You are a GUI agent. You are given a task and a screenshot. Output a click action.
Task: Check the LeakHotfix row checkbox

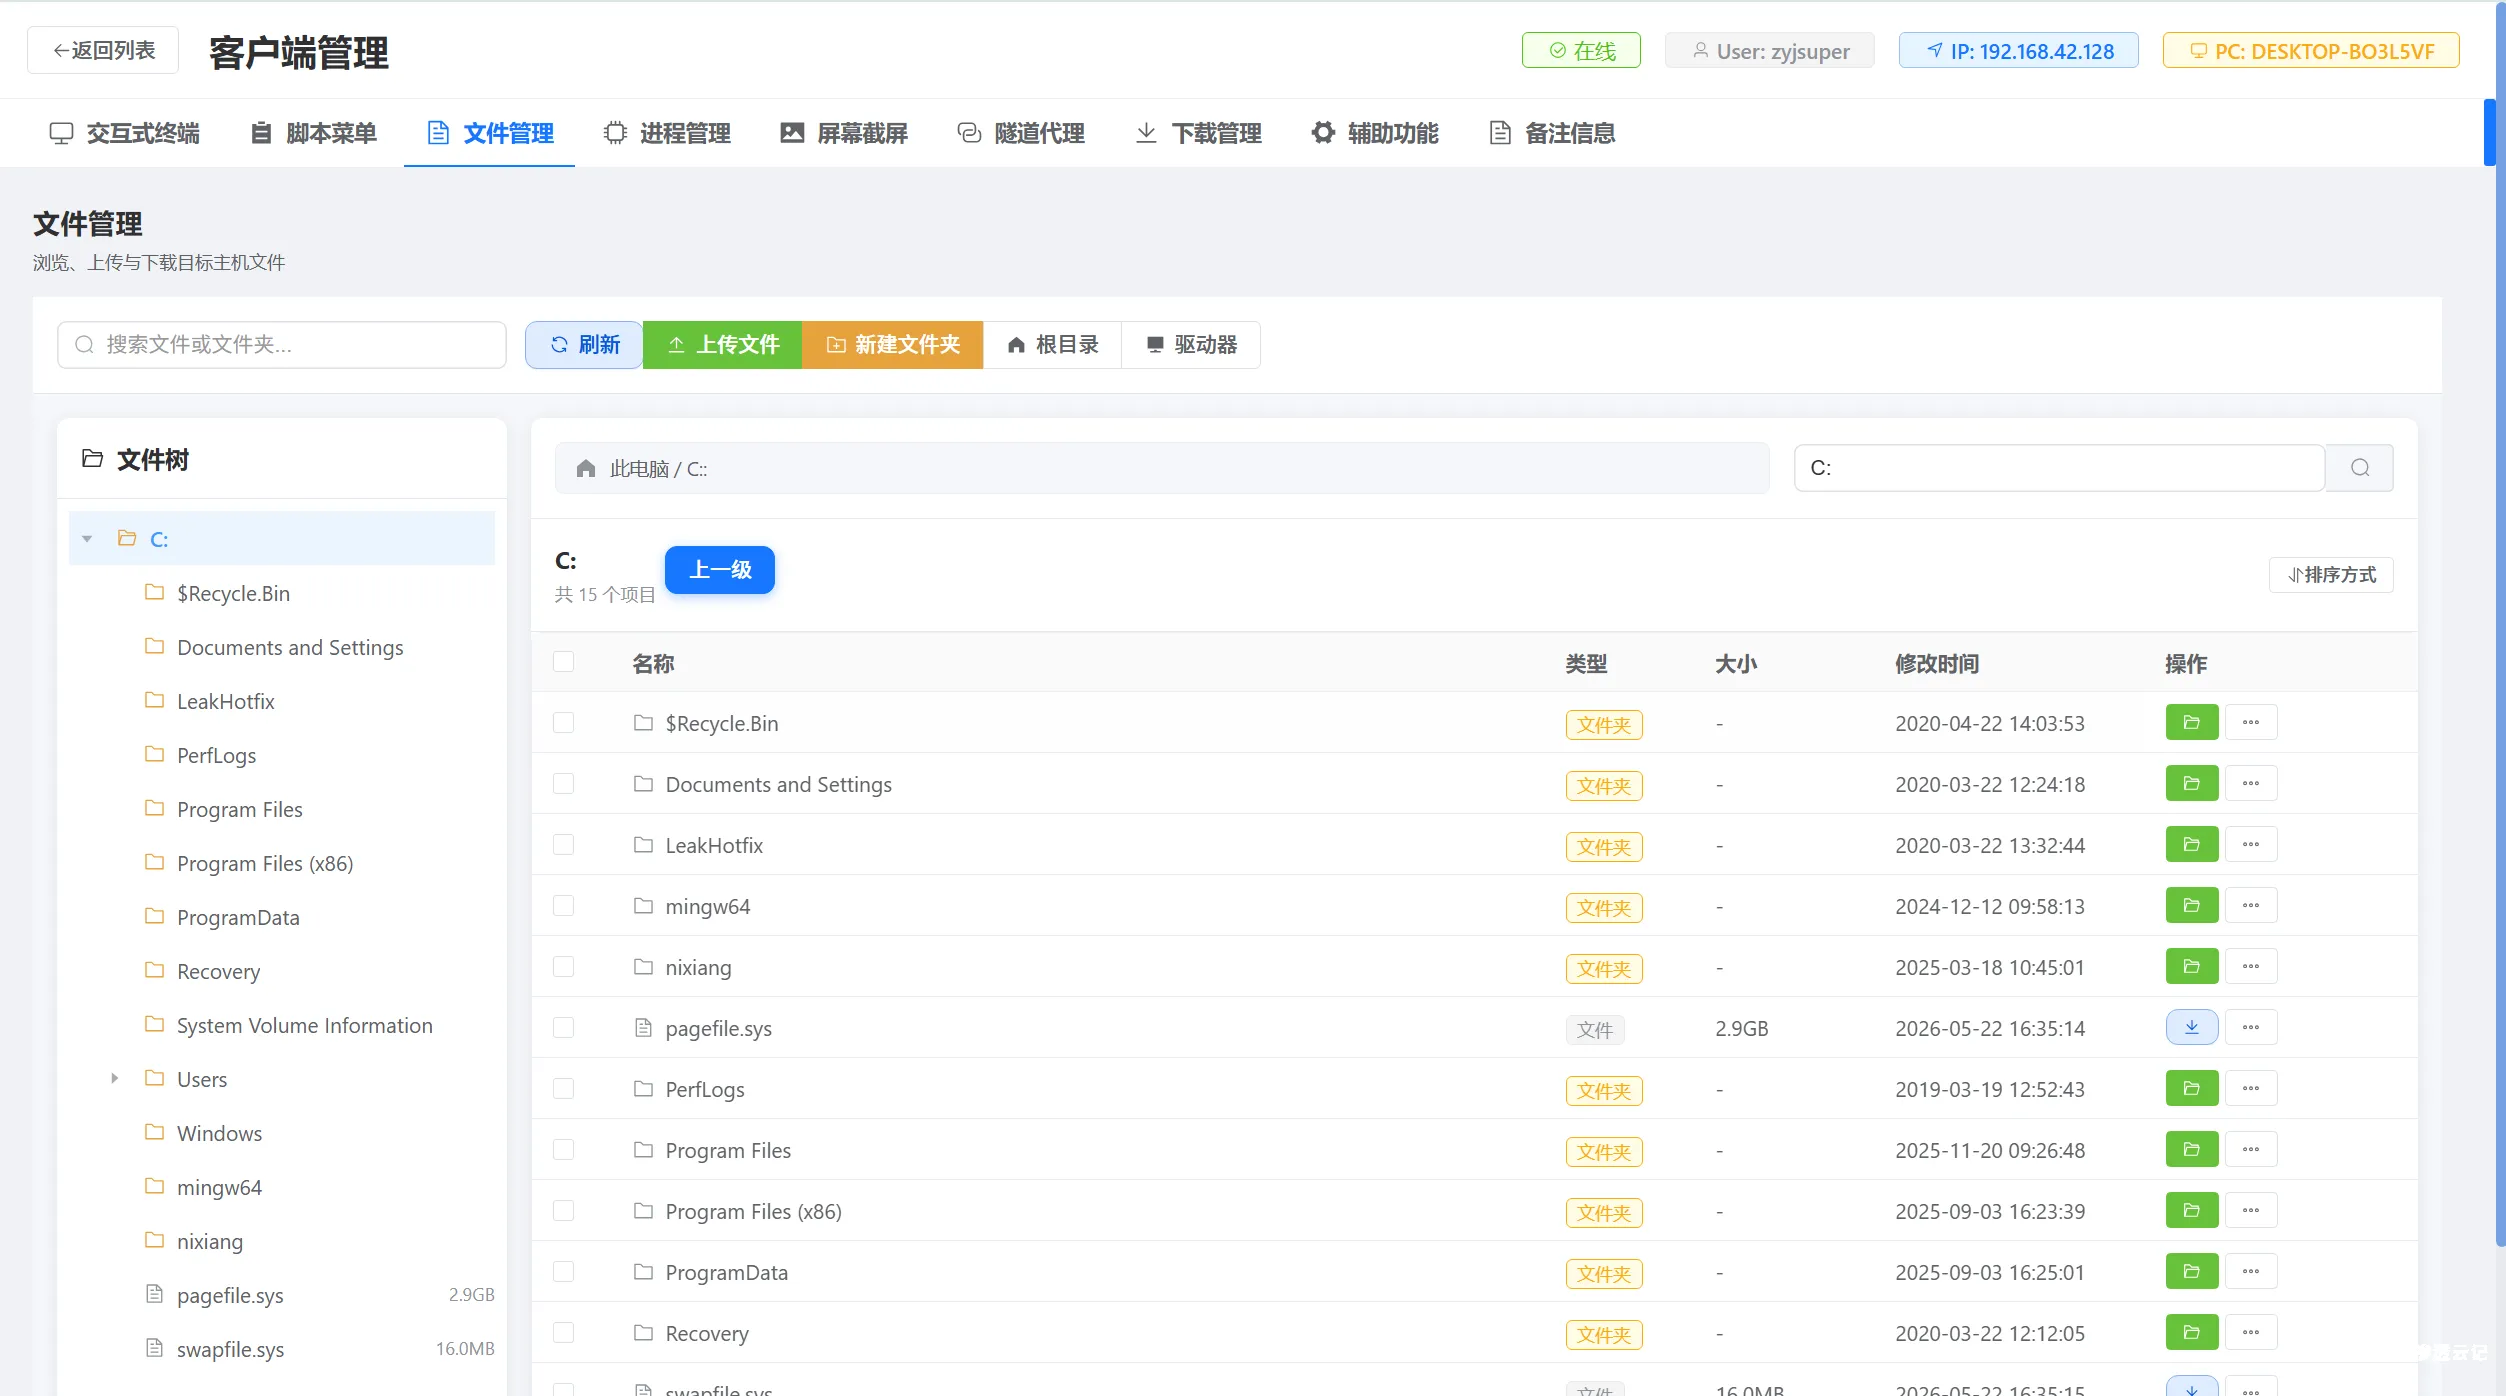[564, 844]
